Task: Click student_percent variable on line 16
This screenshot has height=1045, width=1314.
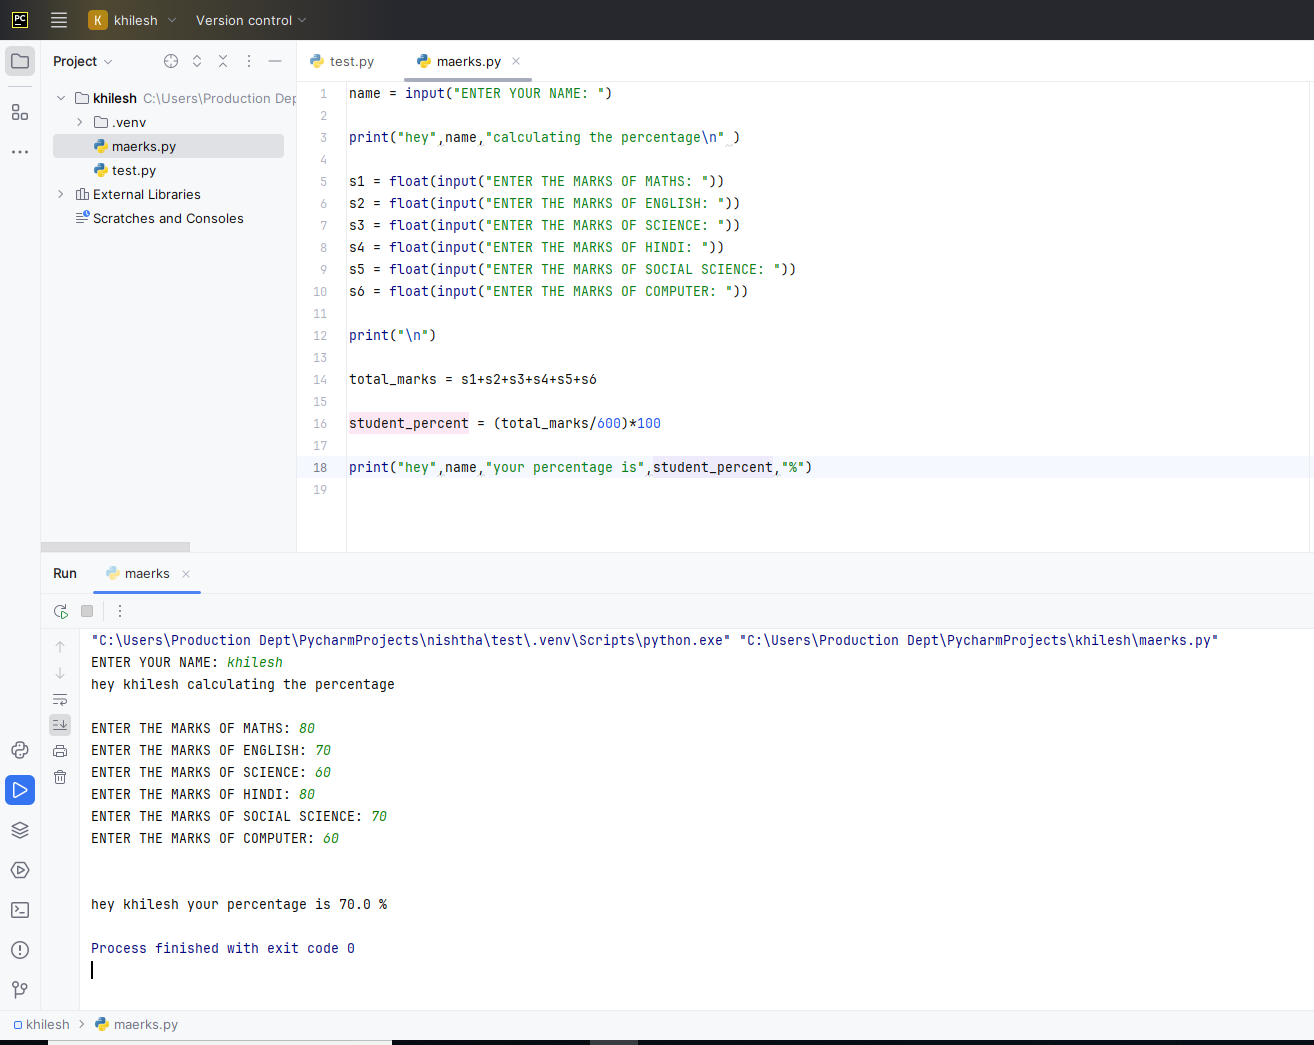Action: [x=409, y=423]
